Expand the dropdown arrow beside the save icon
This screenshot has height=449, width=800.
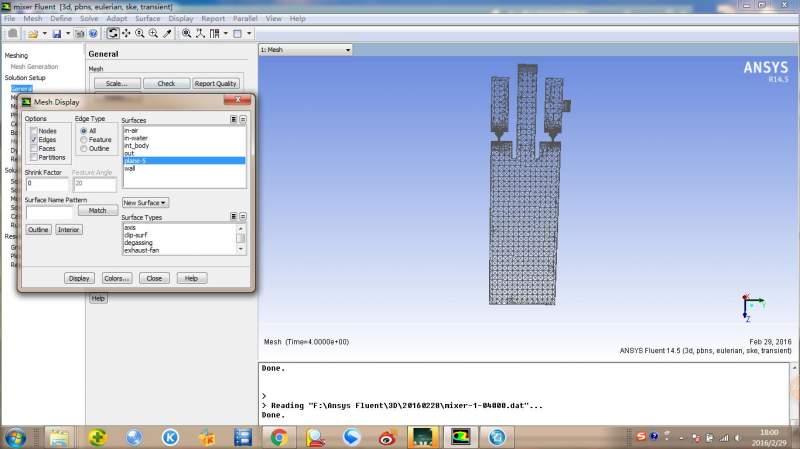coord(68,34)
